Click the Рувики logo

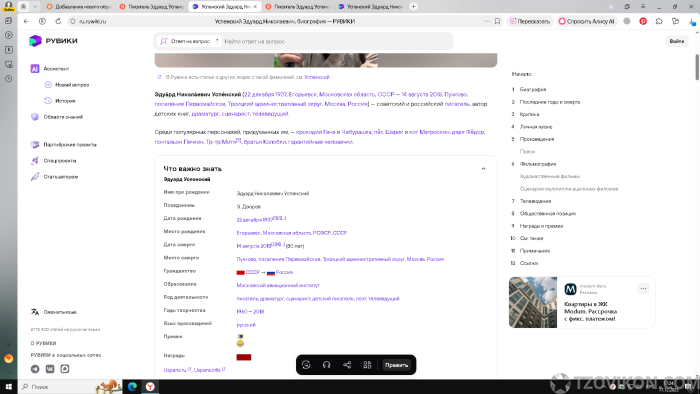tap(53, 41)
